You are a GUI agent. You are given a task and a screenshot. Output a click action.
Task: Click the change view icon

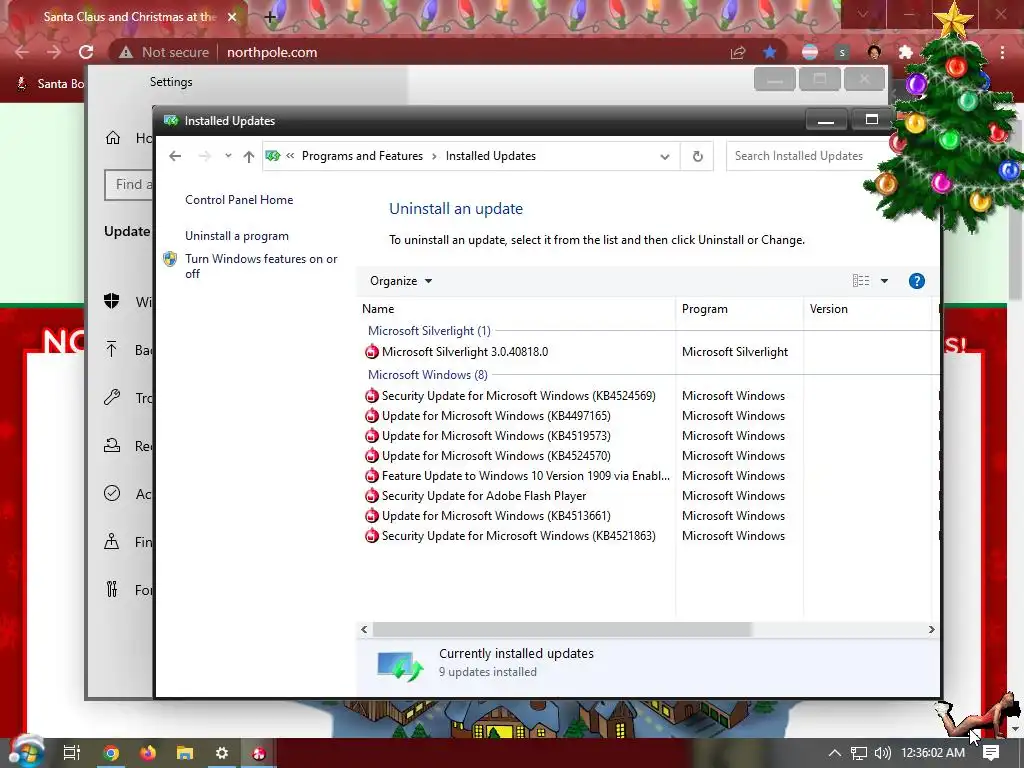pyautogui.click(x=861, y=281)
